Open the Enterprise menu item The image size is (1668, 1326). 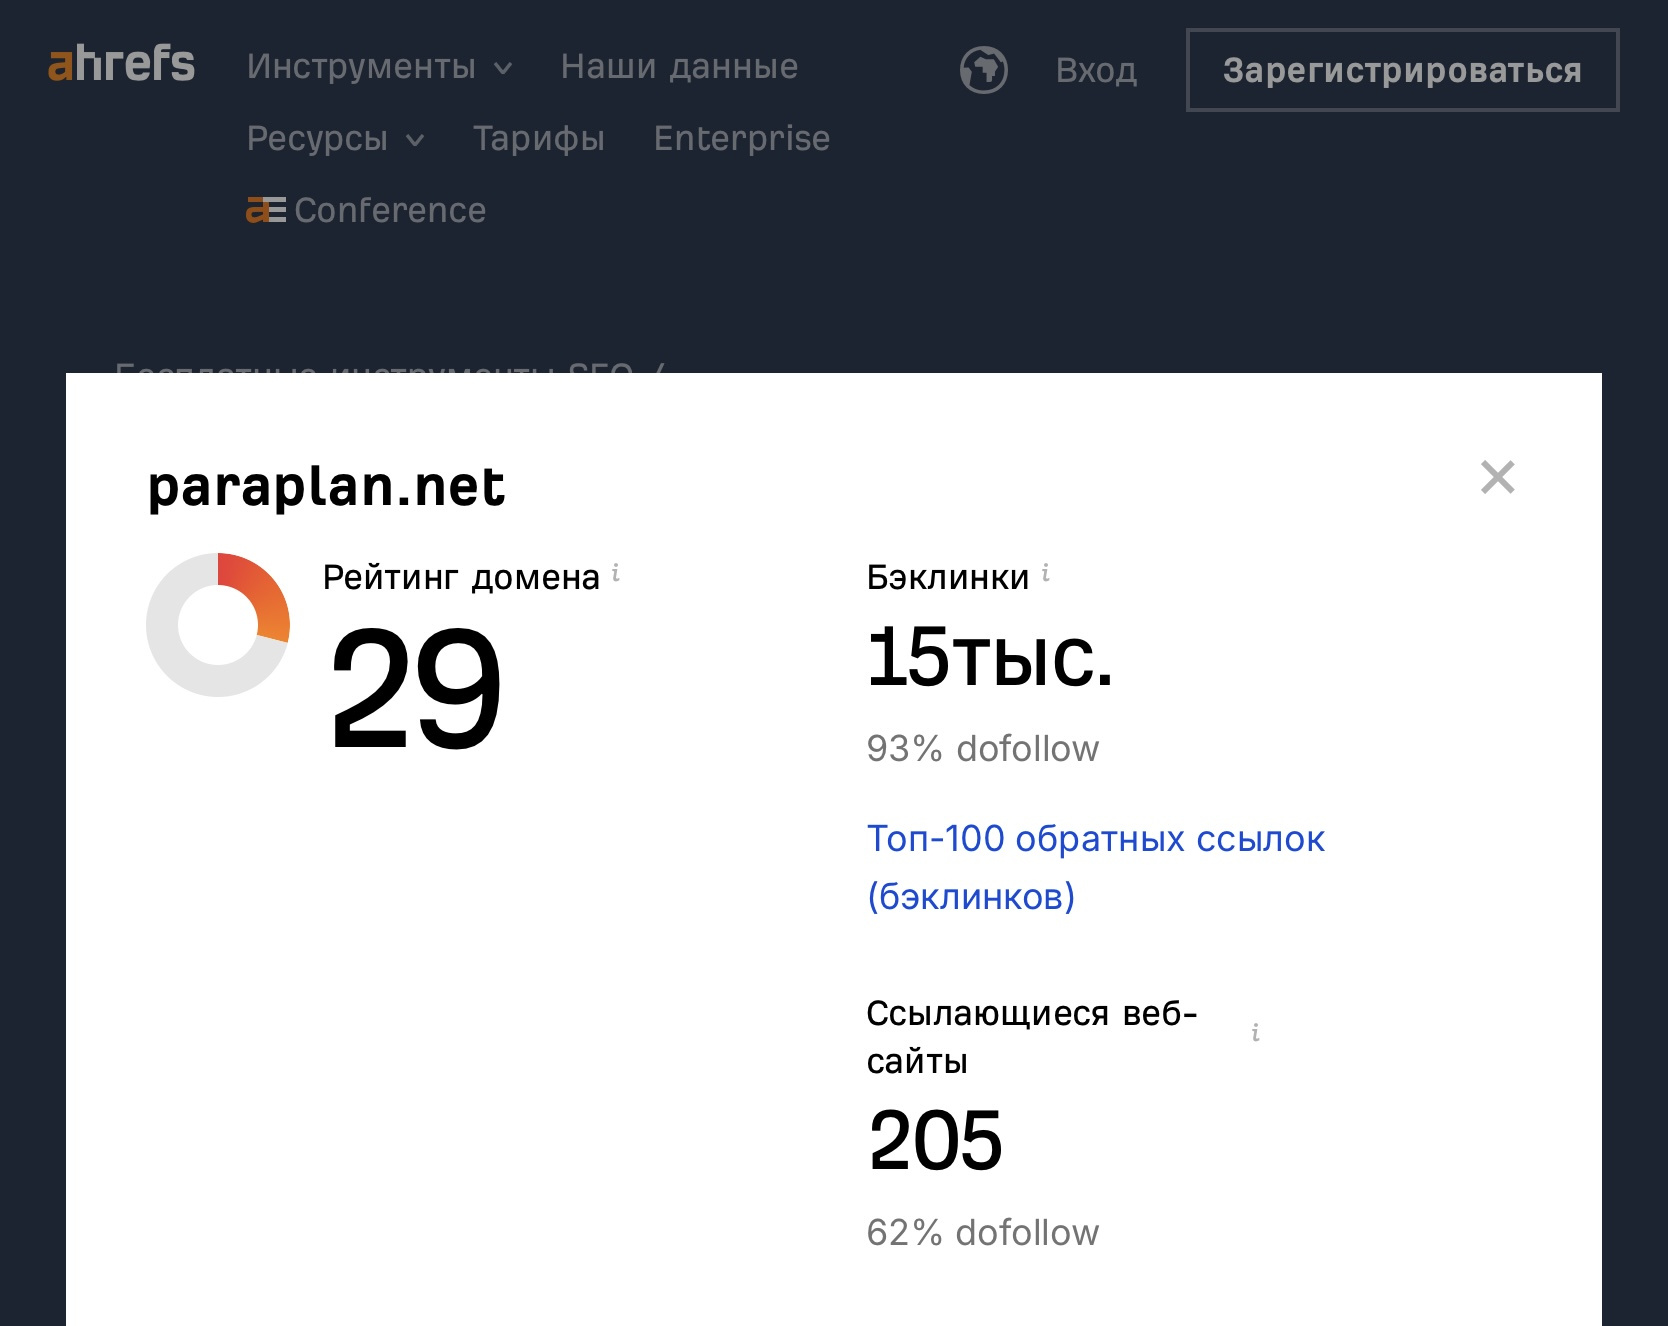point(741,139)
